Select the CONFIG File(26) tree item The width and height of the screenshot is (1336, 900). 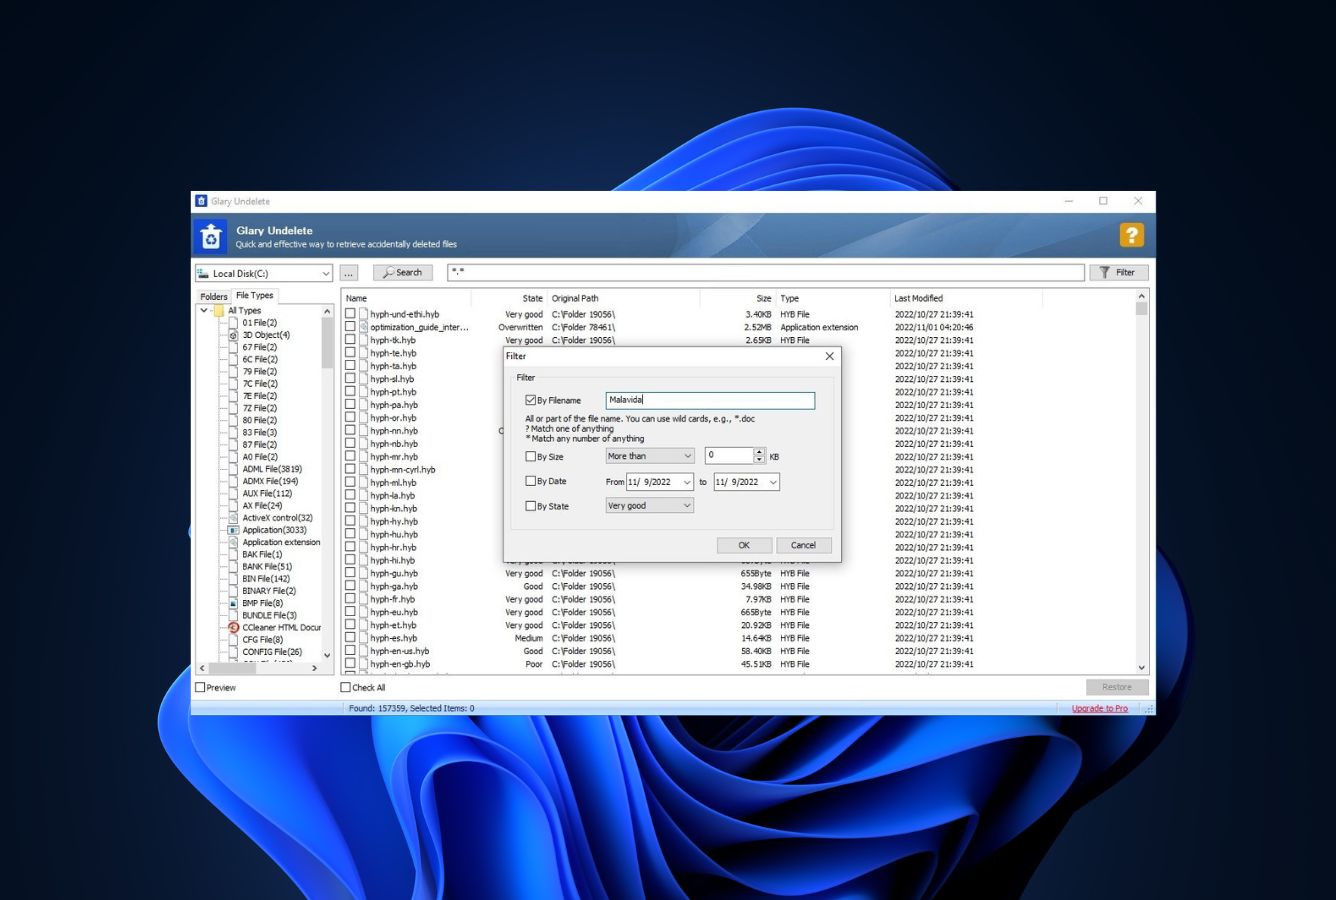272,652
